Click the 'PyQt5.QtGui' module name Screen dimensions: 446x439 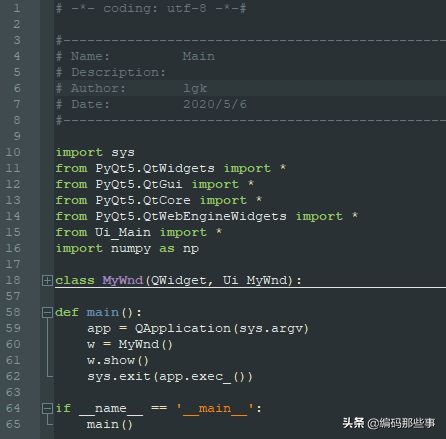coord(139,185)
